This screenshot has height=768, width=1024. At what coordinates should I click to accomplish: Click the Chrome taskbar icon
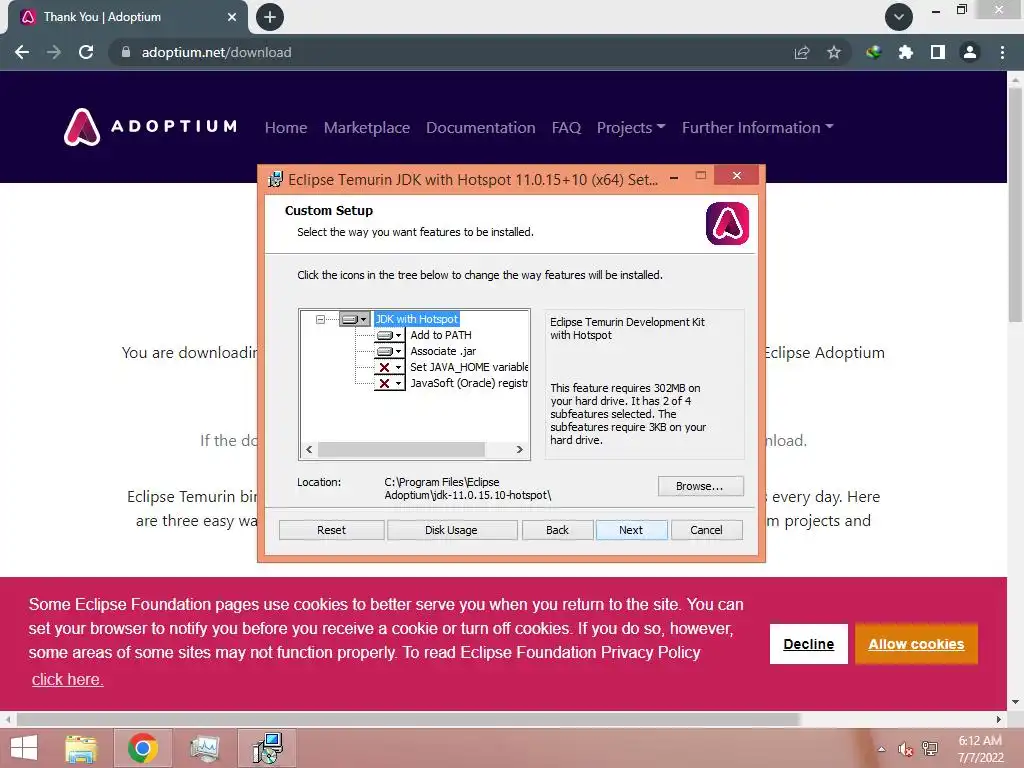[143, 748]
